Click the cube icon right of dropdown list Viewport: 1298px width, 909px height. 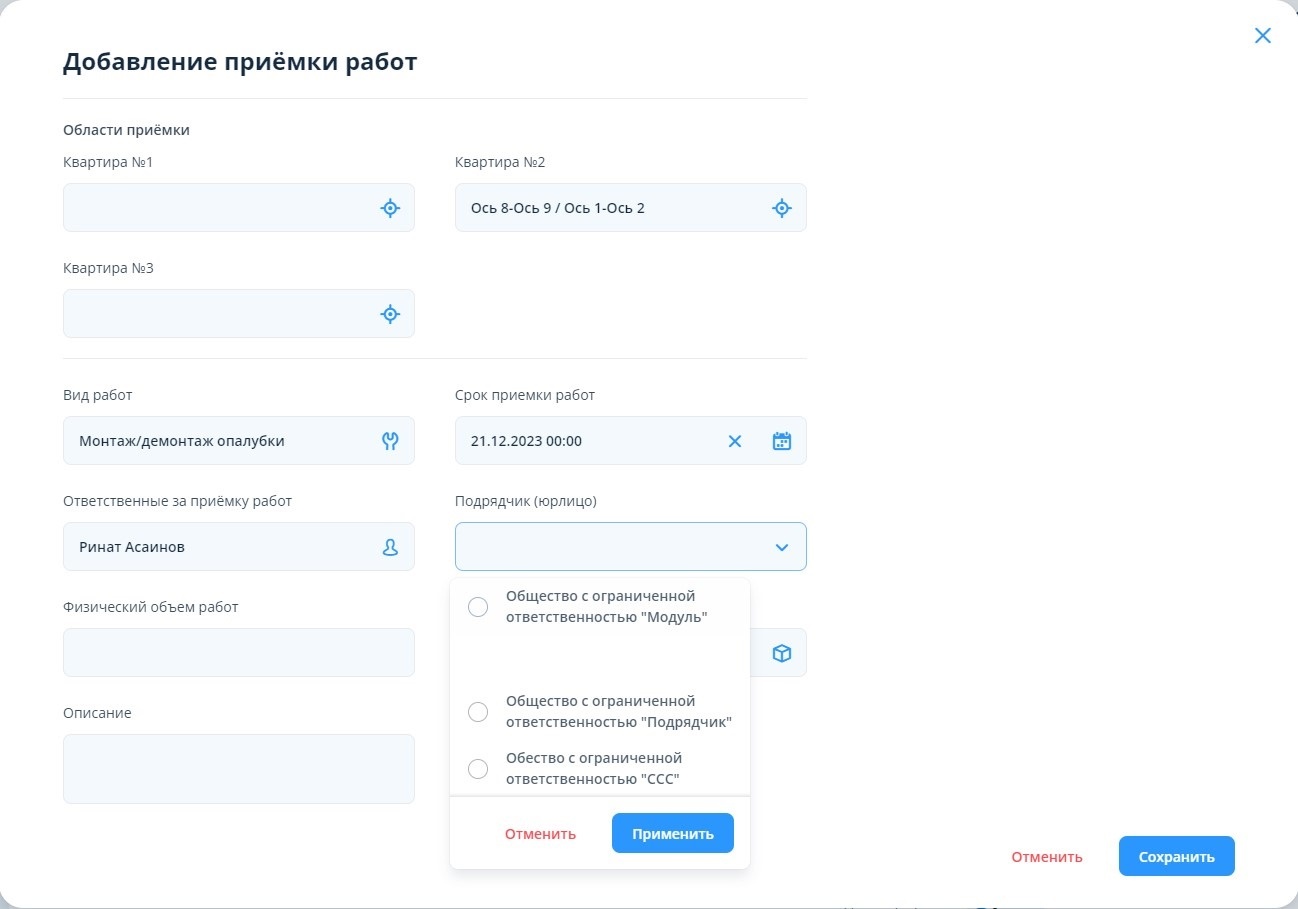[x=782, y=653]
